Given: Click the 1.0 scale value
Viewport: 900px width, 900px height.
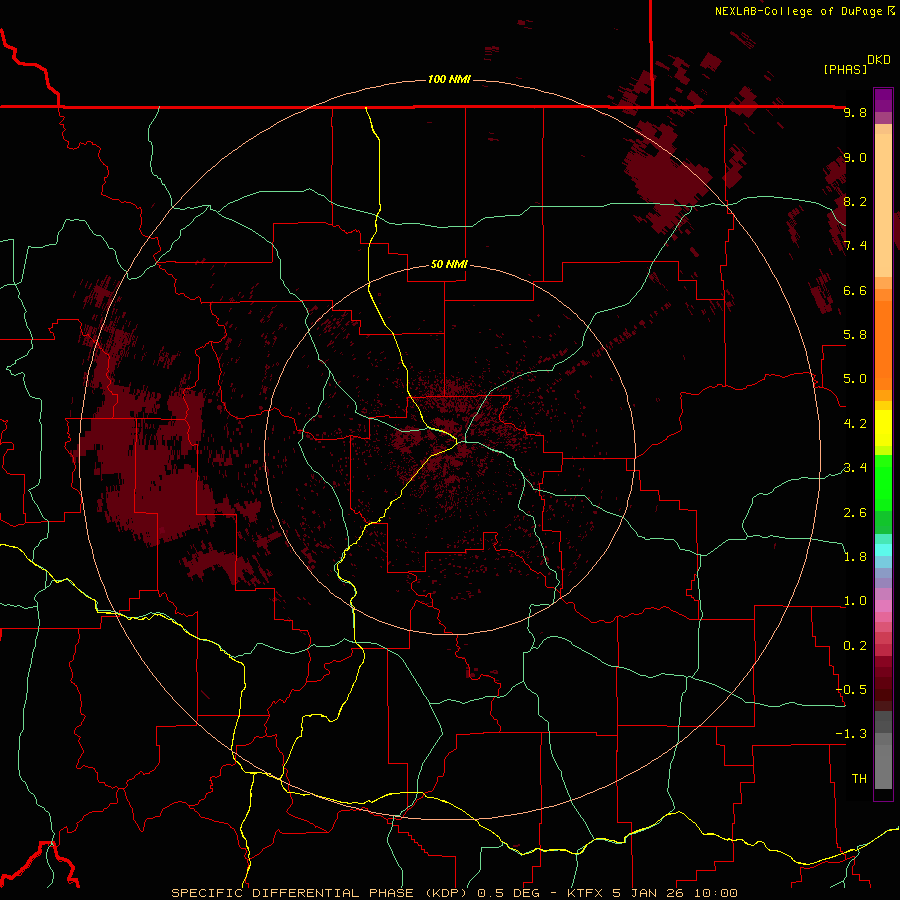Looking at the screenshot, I should click(855, 601).
